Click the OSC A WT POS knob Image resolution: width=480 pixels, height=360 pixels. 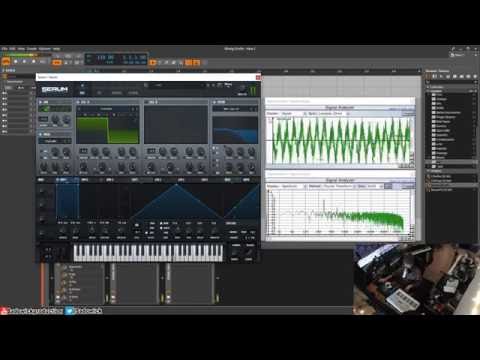point(83,167)
